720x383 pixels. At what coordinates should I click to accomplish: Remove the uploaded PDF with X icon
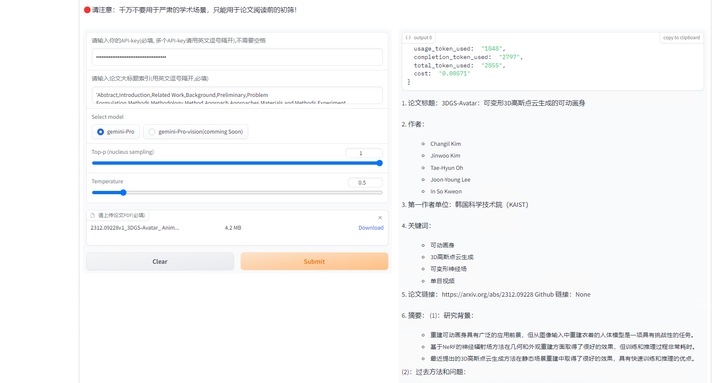pos(380,218)
